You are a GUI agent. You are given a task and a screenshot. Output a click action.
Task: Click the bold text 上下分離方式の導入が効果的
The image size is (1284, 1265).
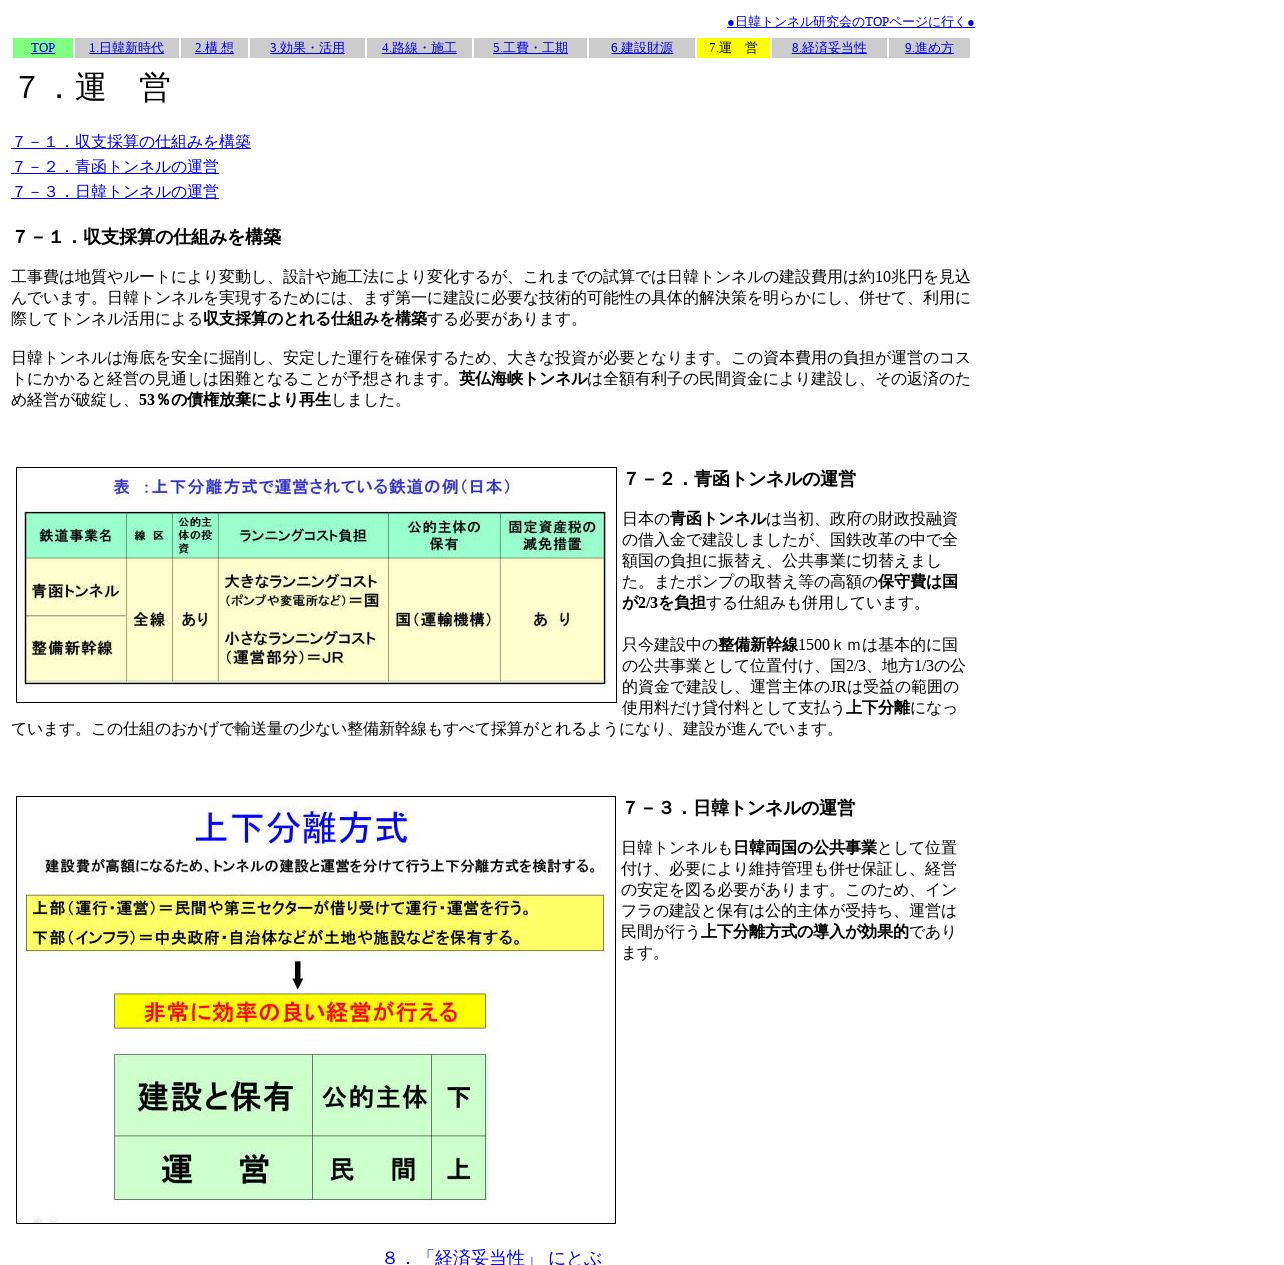pyautogui.click(x=805, y=932)
